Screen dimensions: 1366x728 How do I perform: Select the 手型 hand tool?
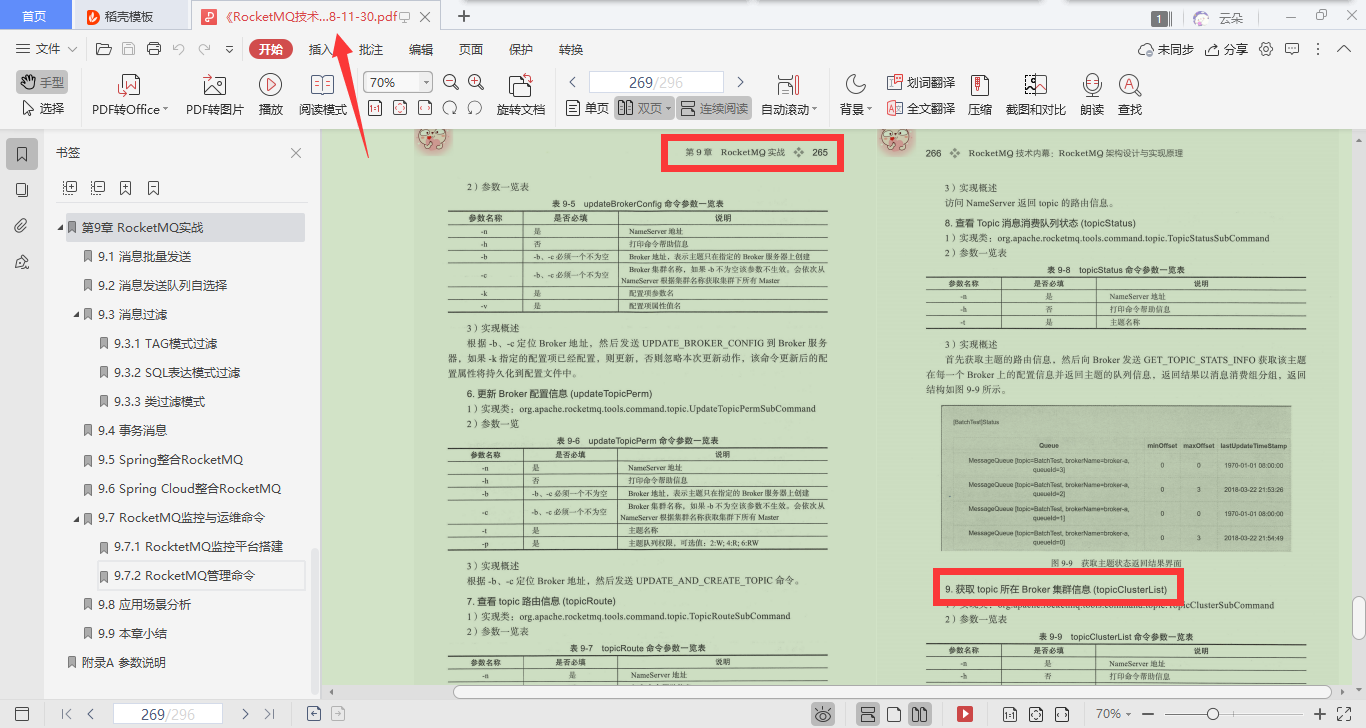42,82
